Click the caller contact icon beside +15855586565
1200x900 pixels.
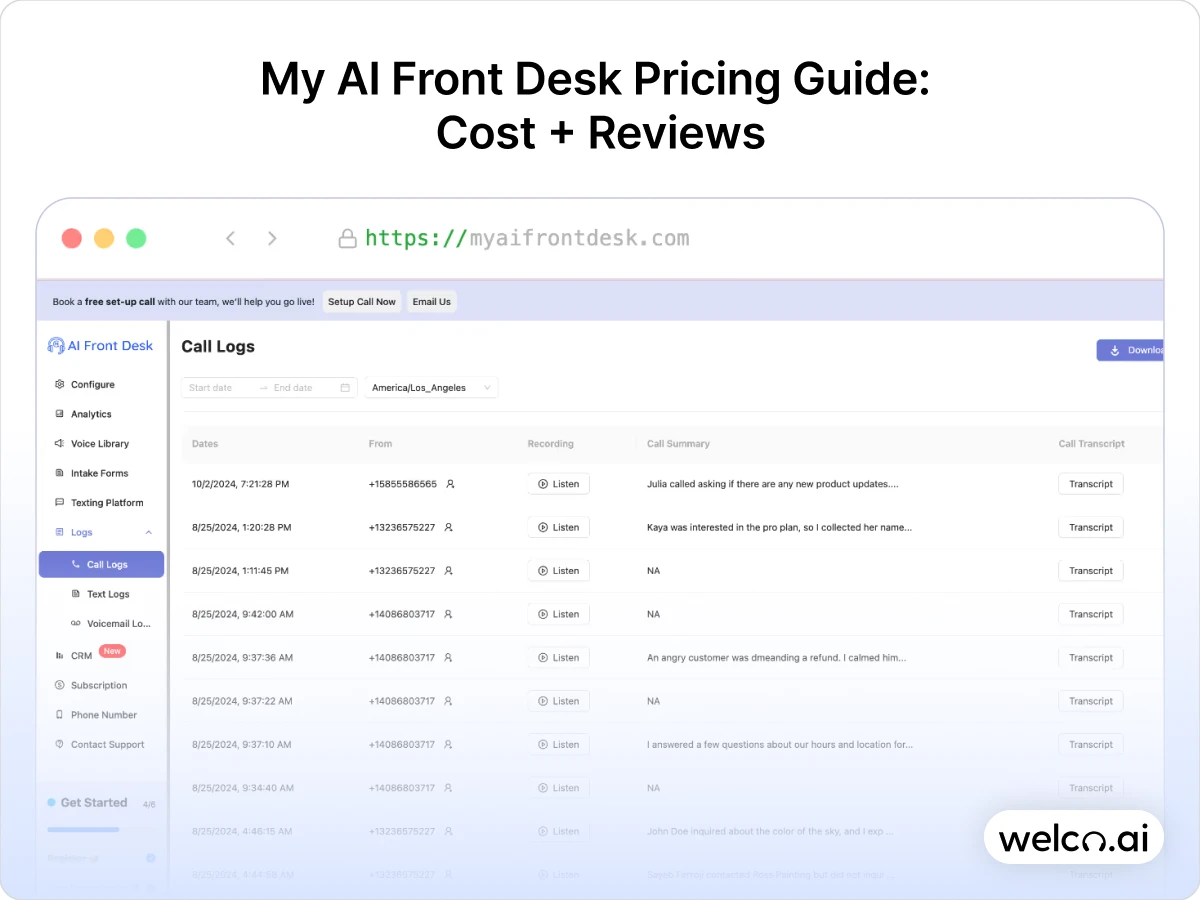[x=449, y=483]
